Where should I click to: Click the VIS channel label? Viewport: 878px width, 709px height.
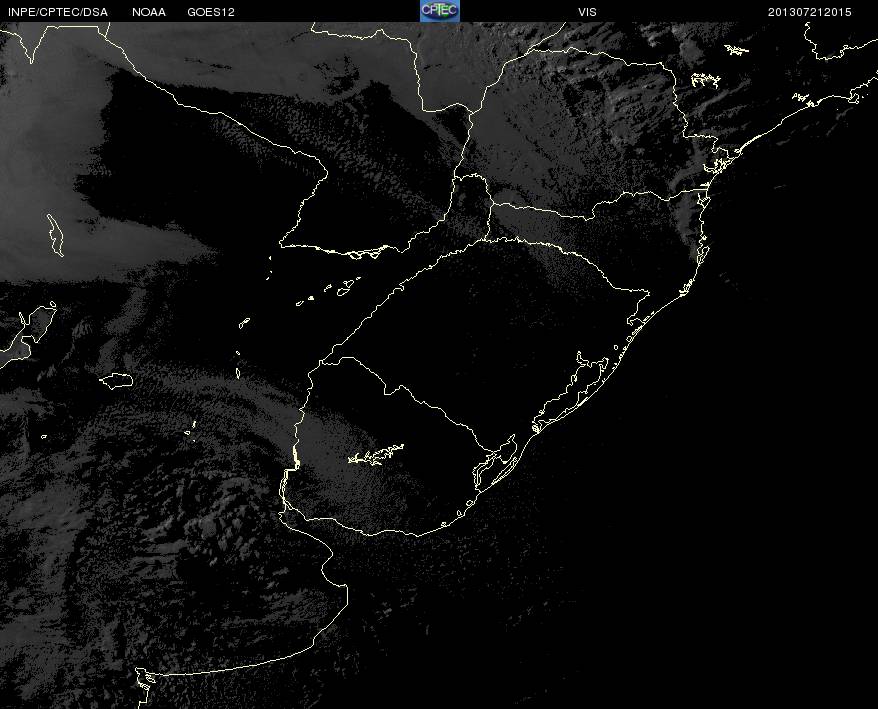(x=587, y=12)
